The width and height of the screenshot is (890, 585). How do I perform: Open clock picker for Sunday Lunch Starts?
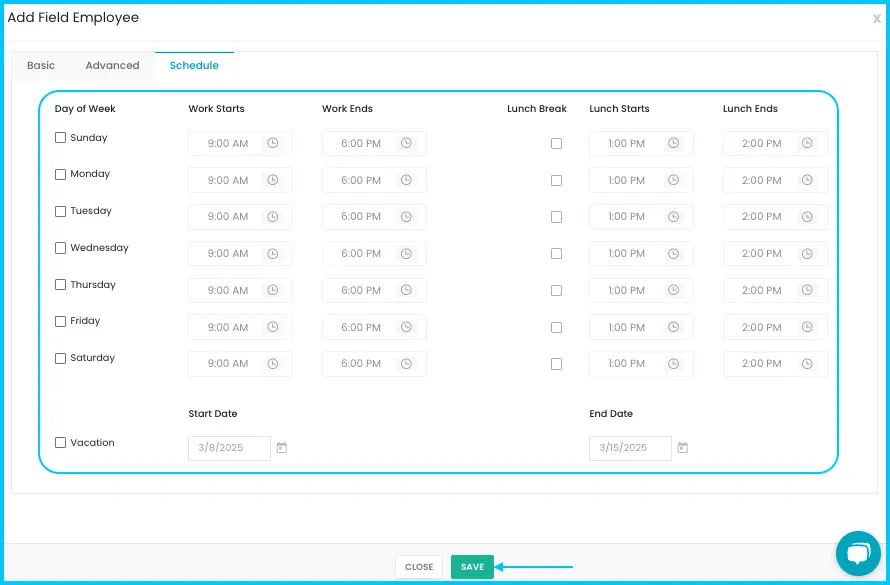(674, 143)
